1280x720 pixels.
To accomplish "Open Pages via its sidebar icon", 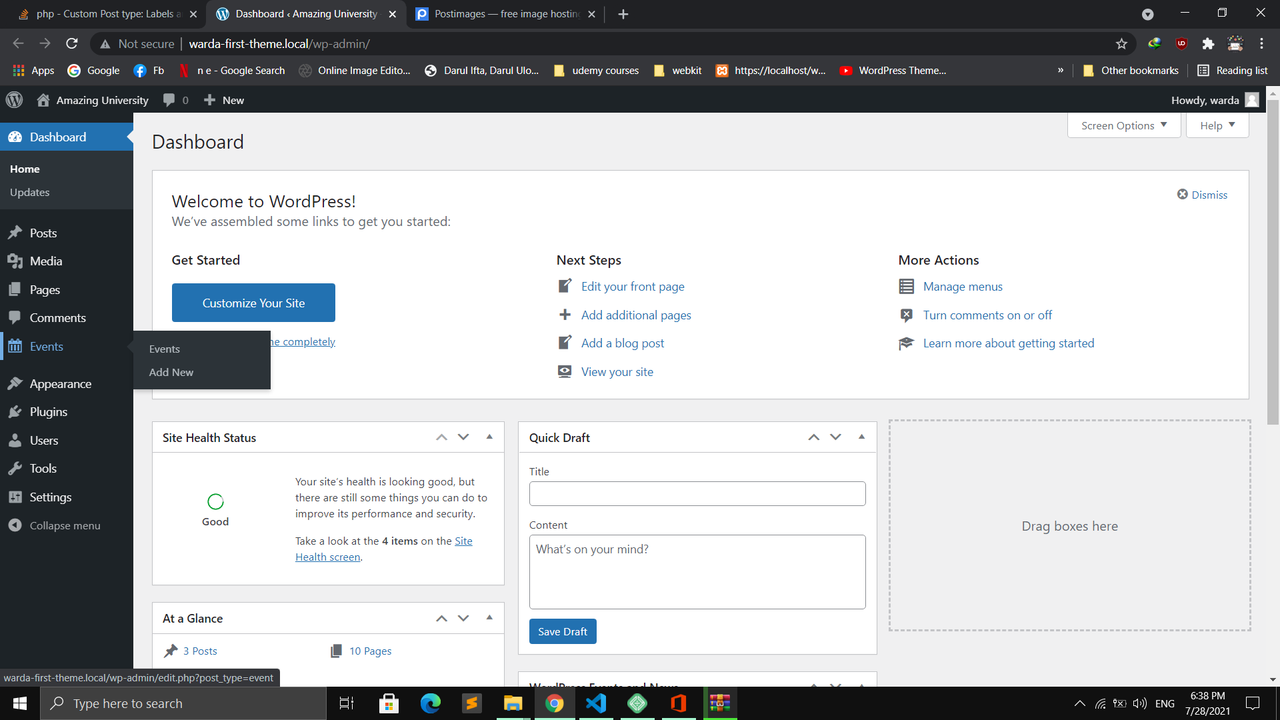I will click(15, 290).
